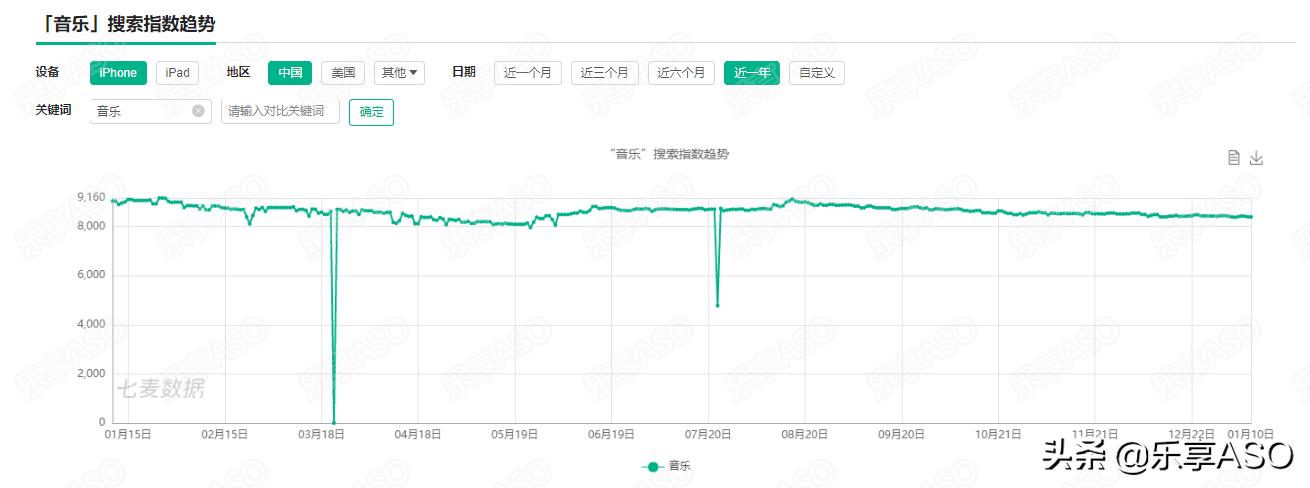This screenshot has width=1310, height=488.
Task: Select the chart title “音乐”搜索指数趋势
Action: pos(668,154)
